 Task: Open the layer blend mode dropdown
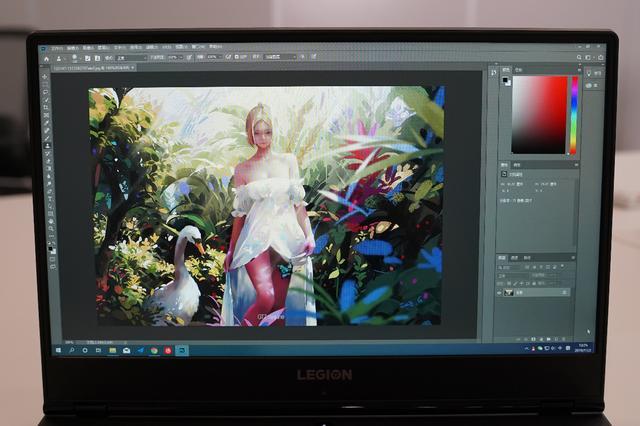coord(514,275)
